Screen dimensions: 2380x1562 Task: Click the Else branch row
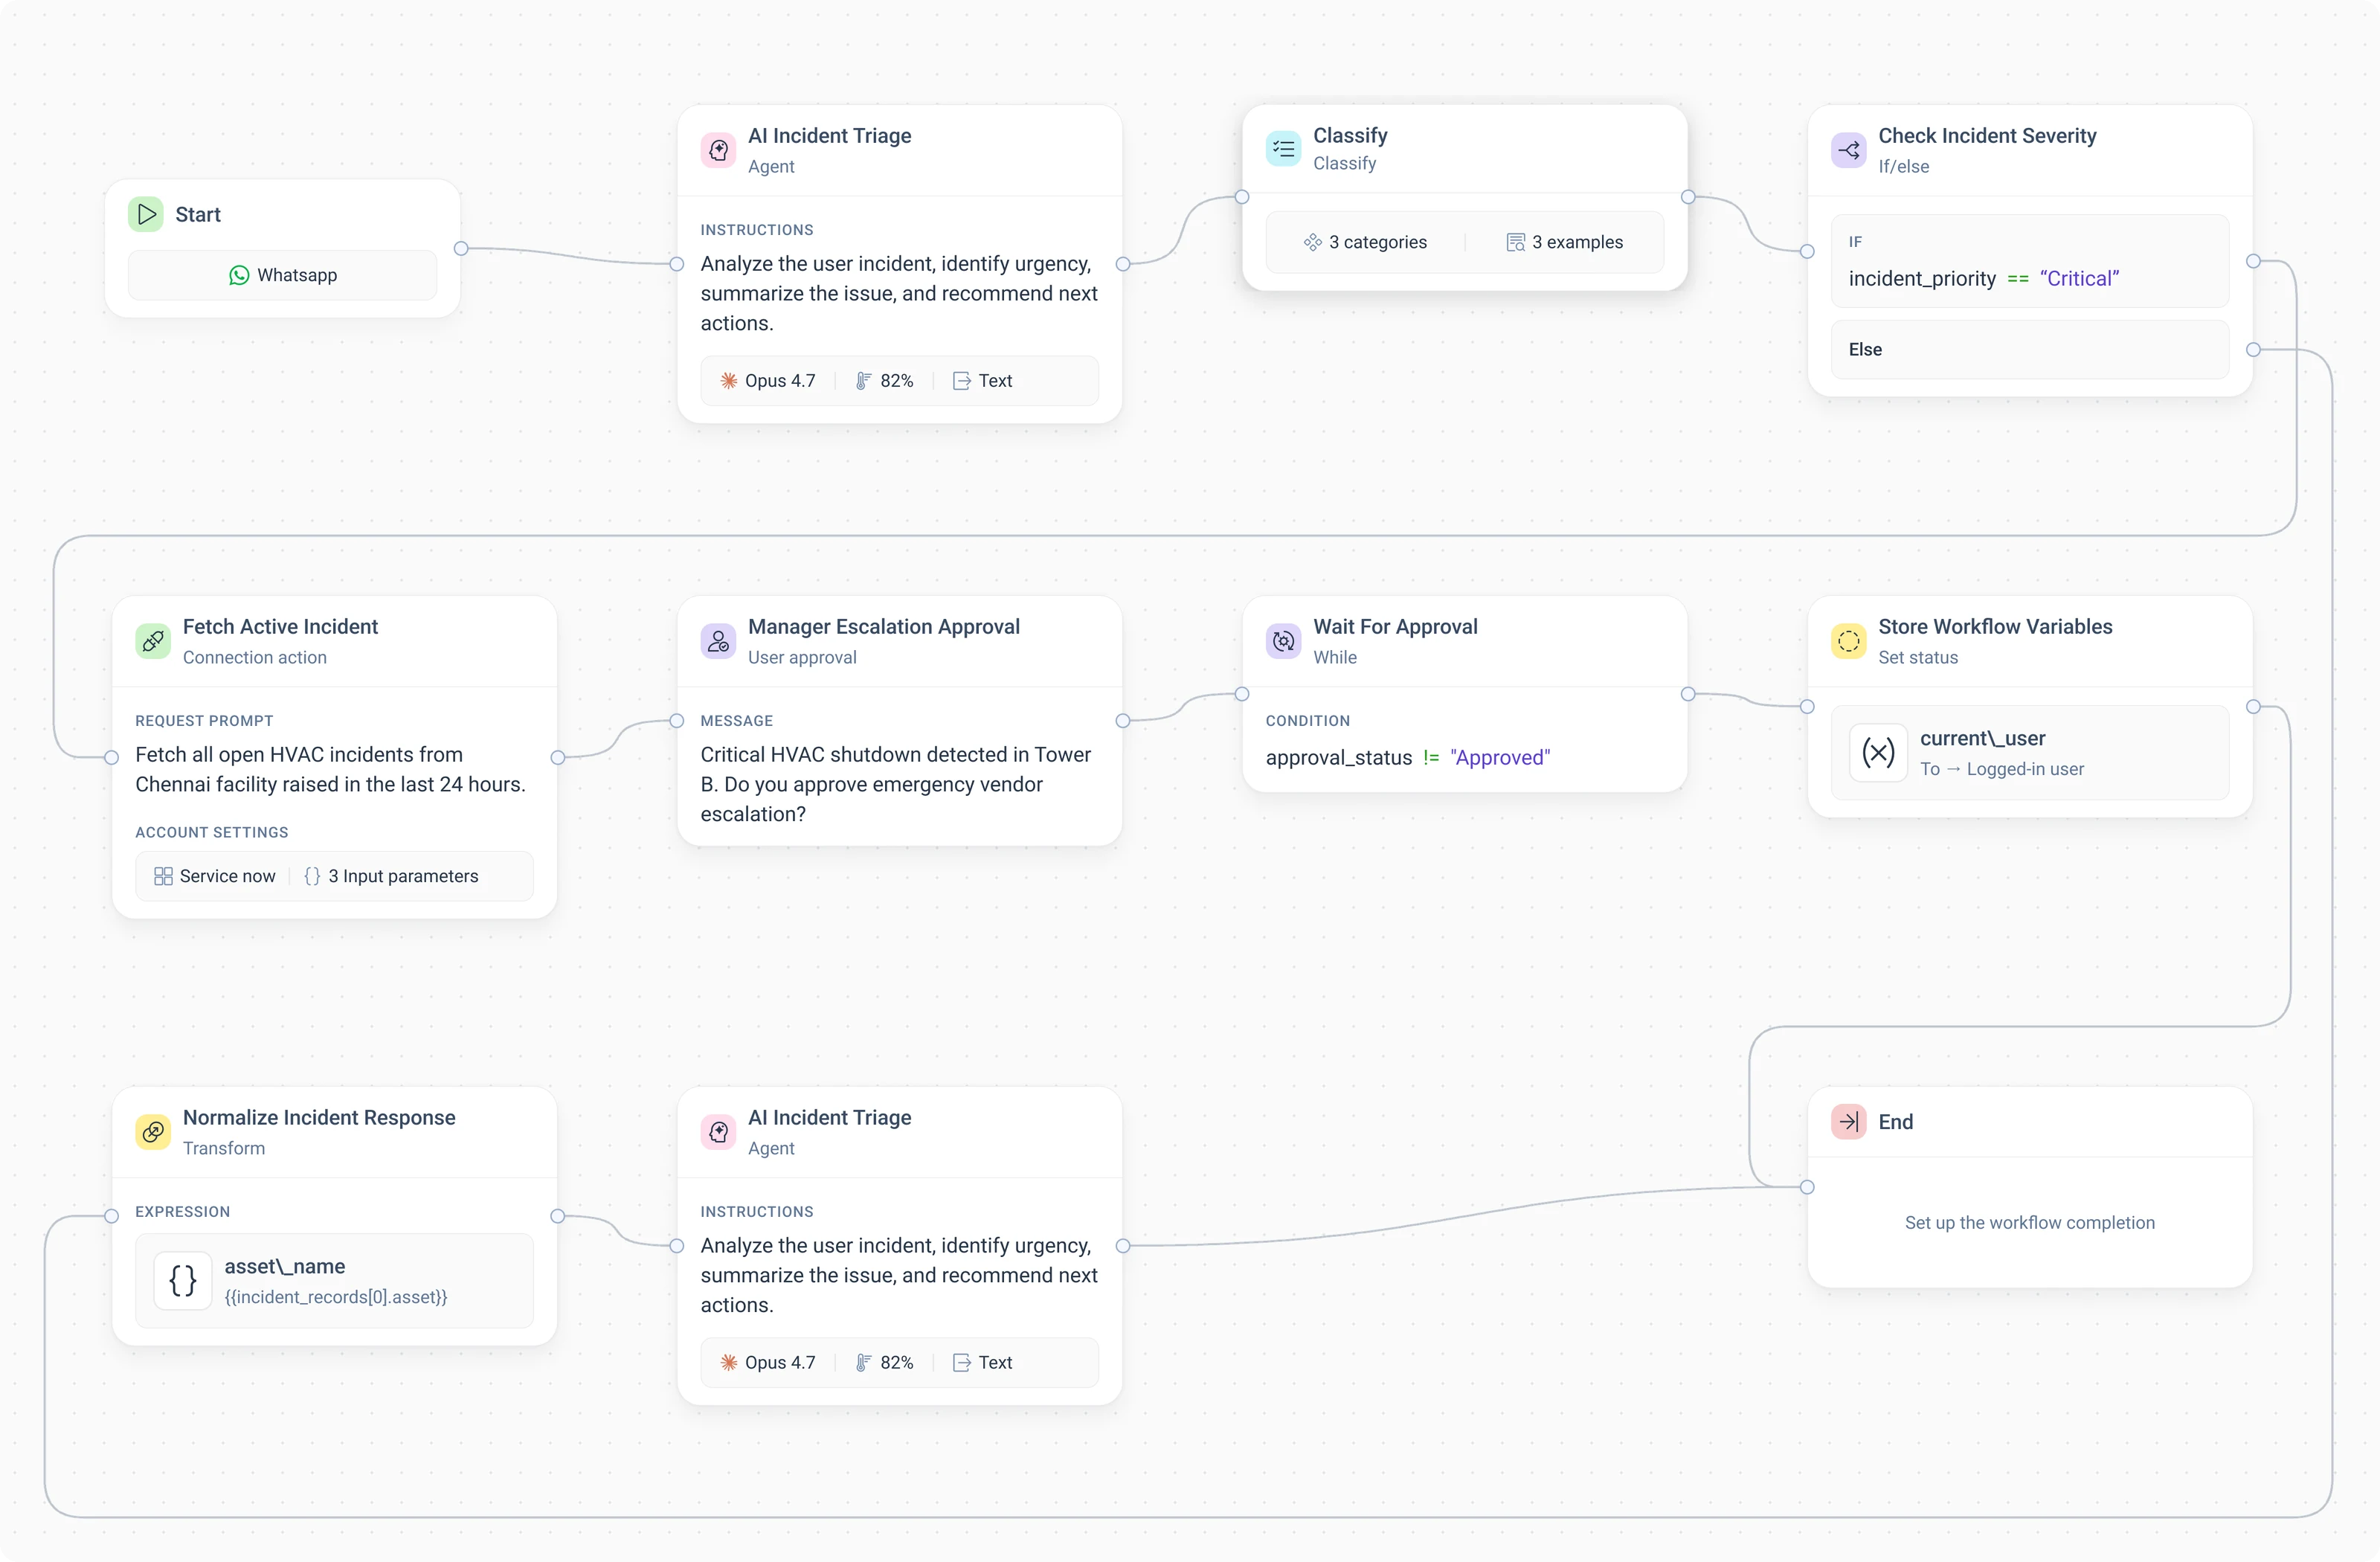point(2030,349)
